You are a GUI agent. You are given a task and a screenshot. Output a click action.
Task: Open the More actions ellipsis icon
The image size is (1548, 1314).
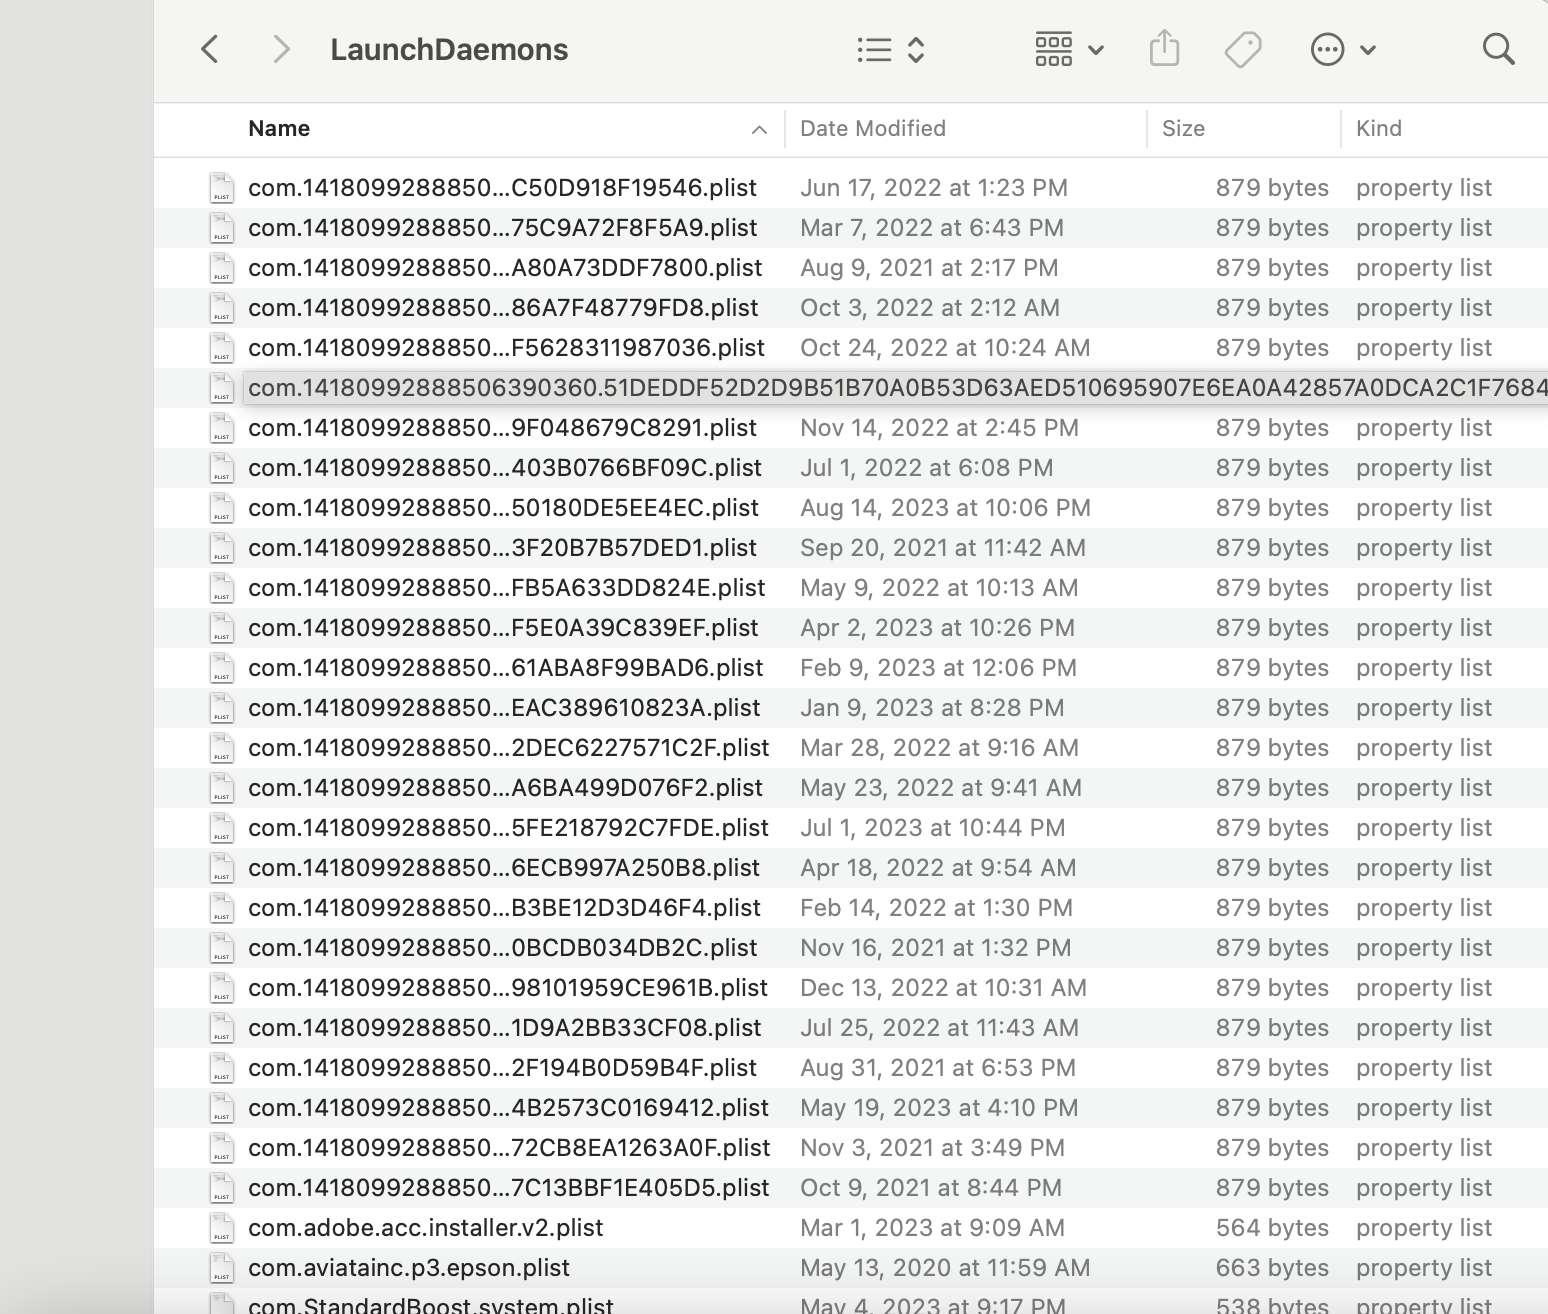point(1327,48)
